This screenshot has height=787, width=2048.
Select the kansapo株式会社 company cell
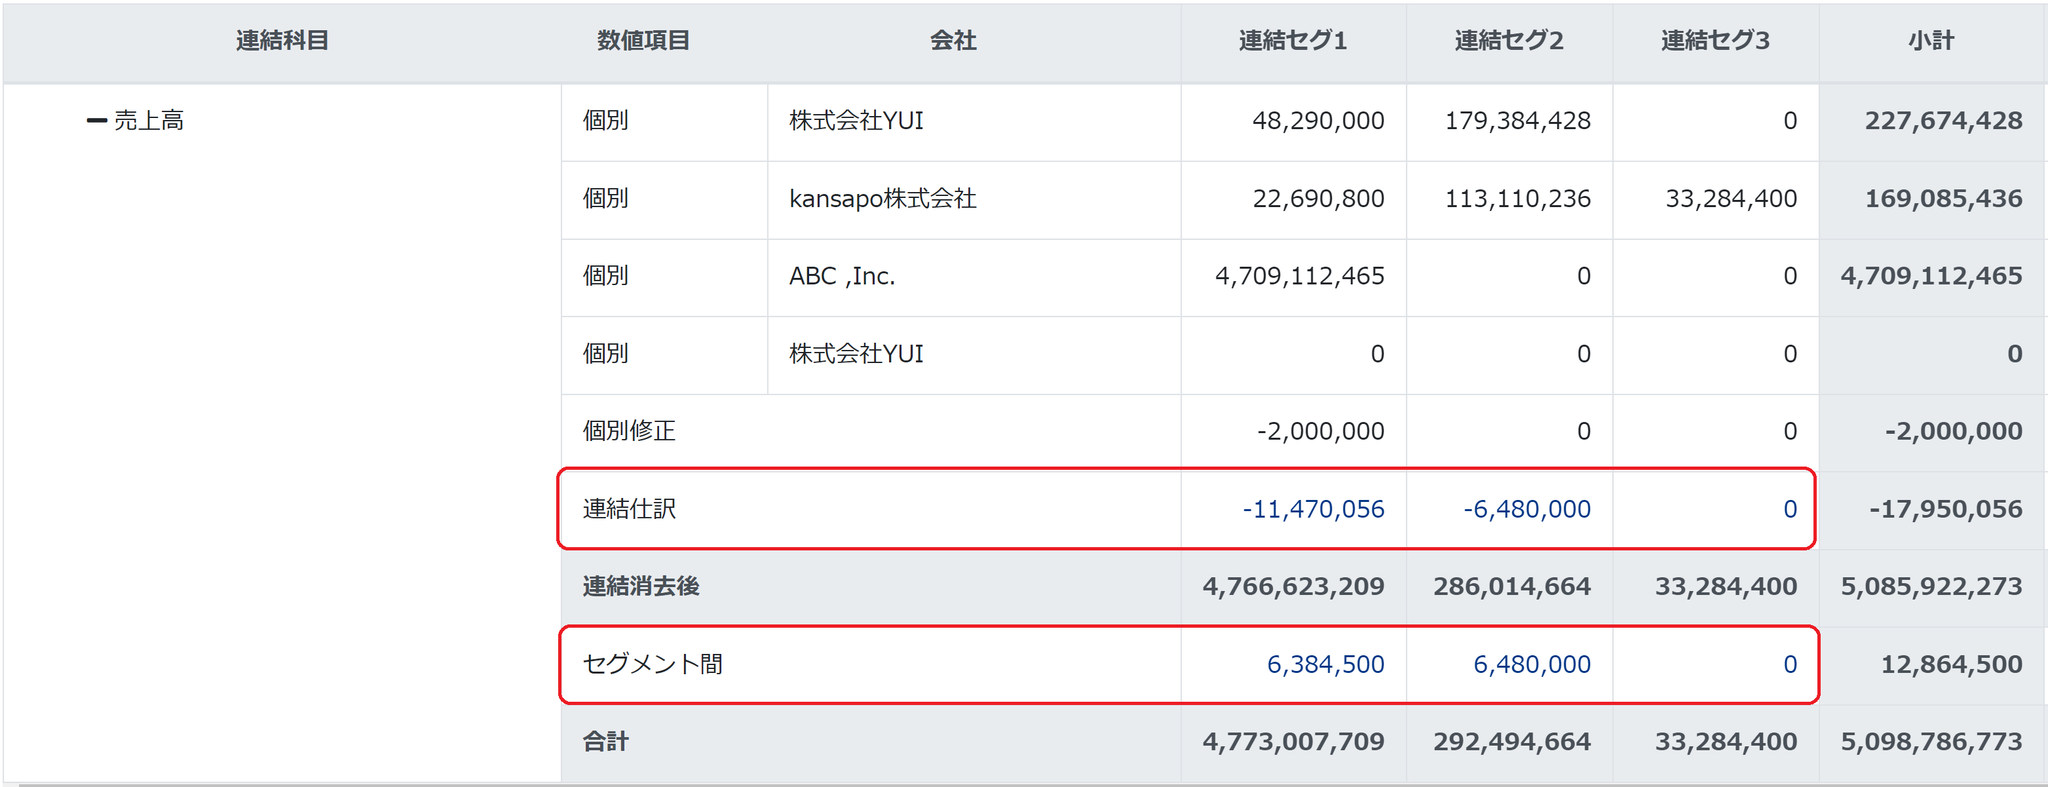coord(882,199)
